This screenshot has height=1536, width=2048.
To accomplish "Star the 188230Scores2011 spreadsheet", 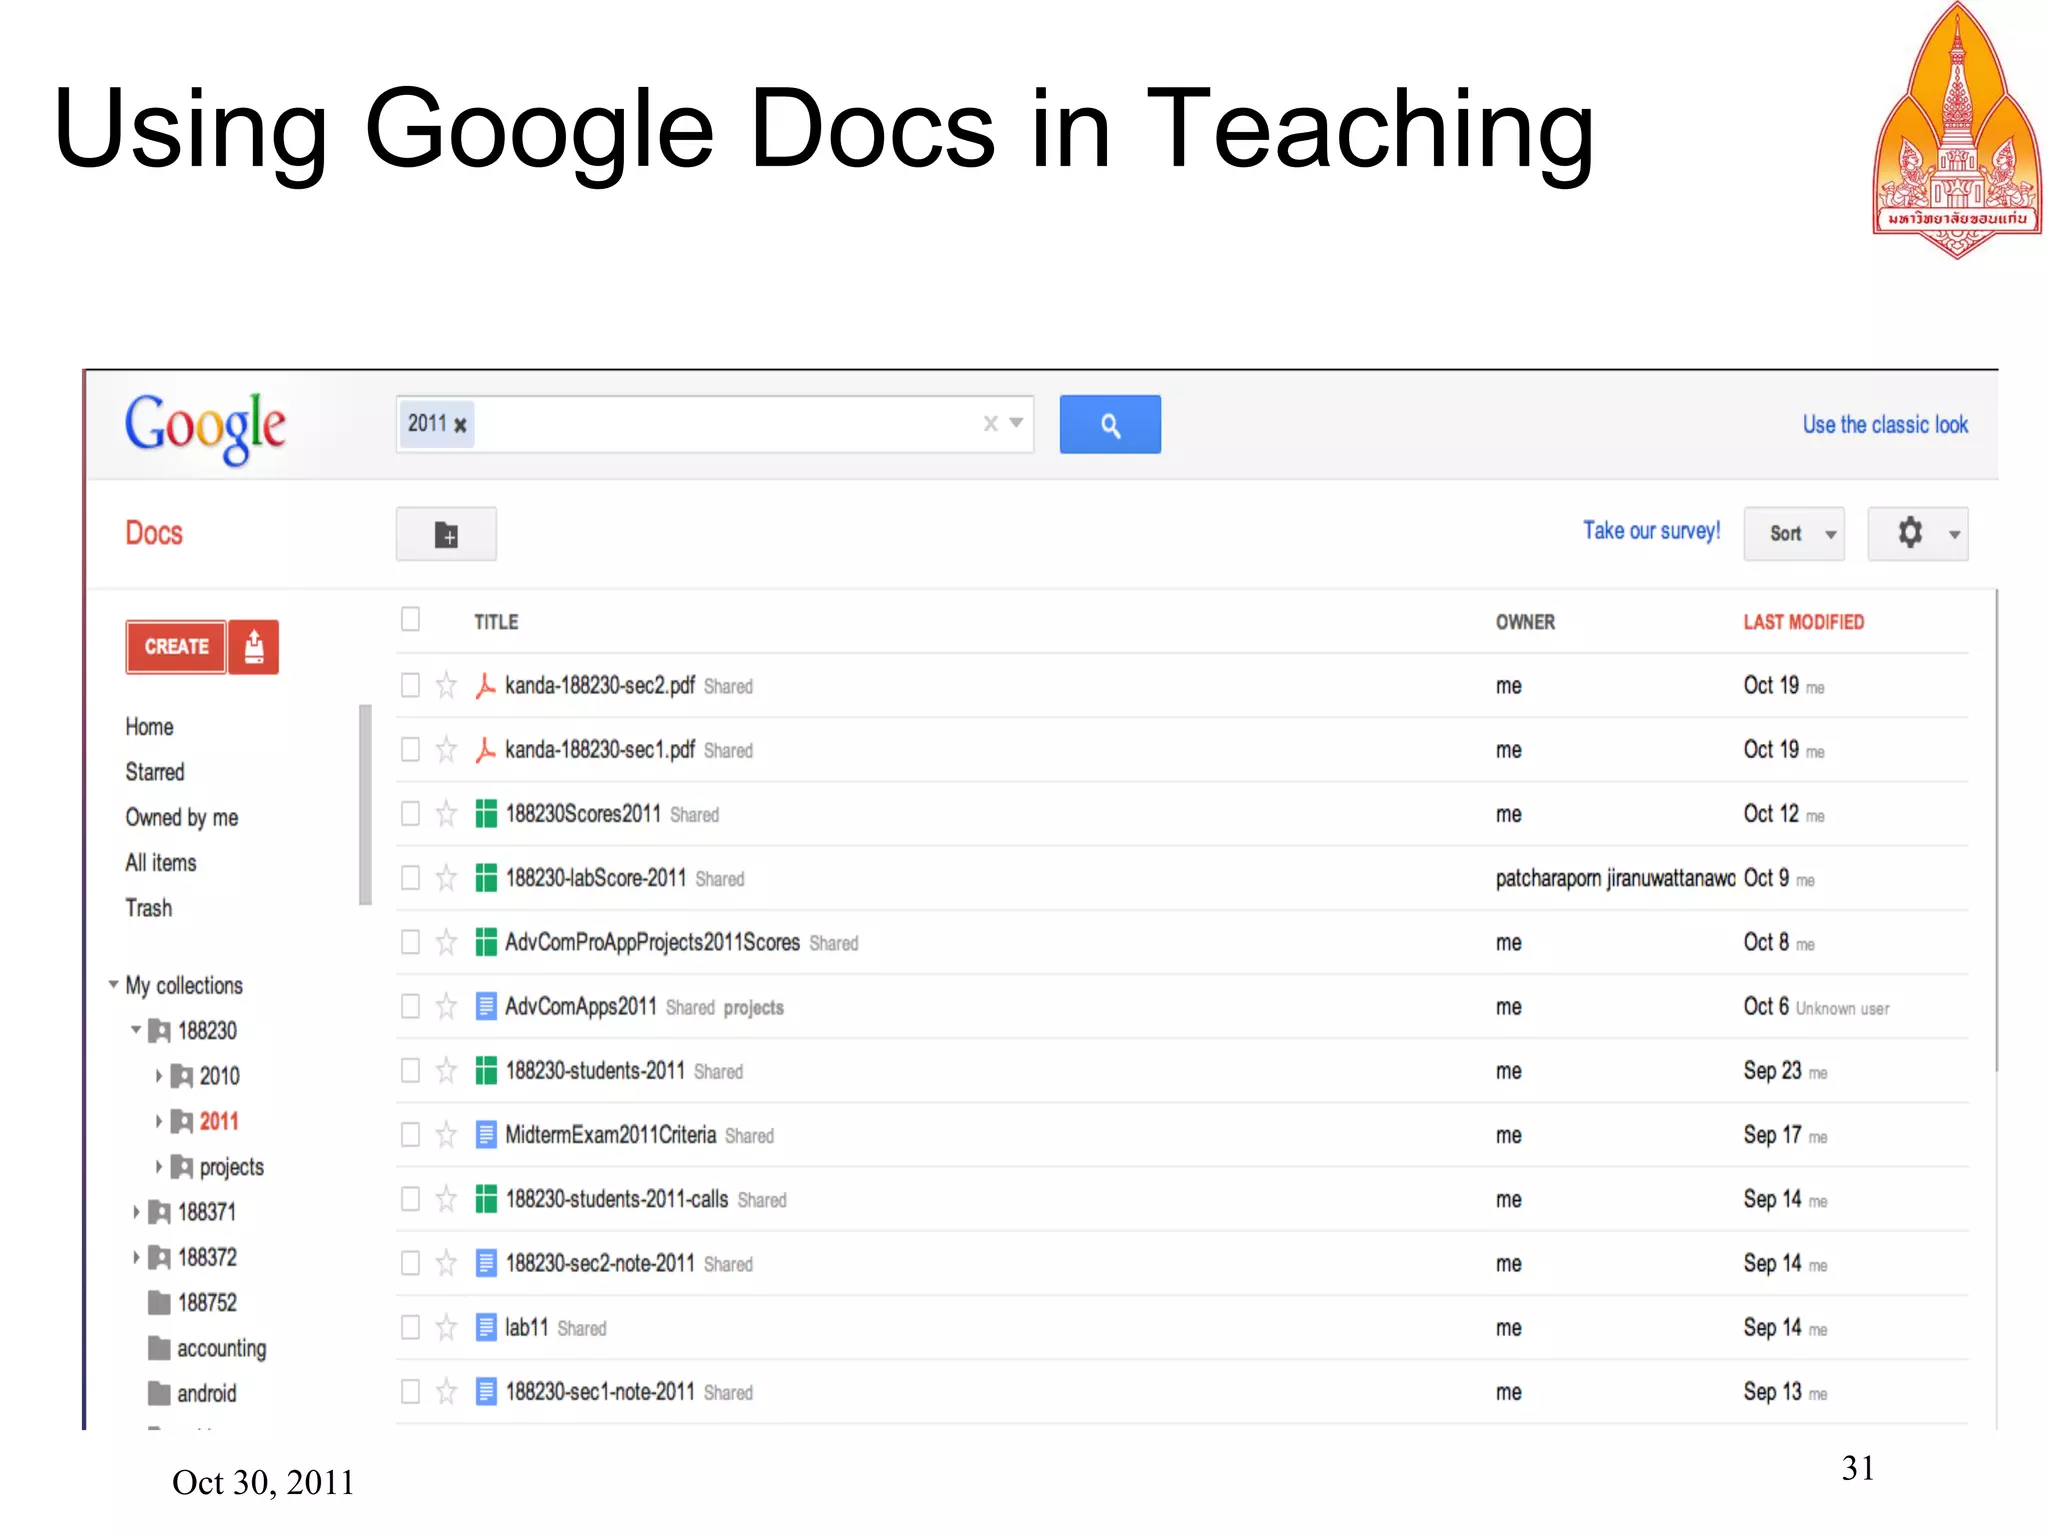I will click(x=446, y=814).
